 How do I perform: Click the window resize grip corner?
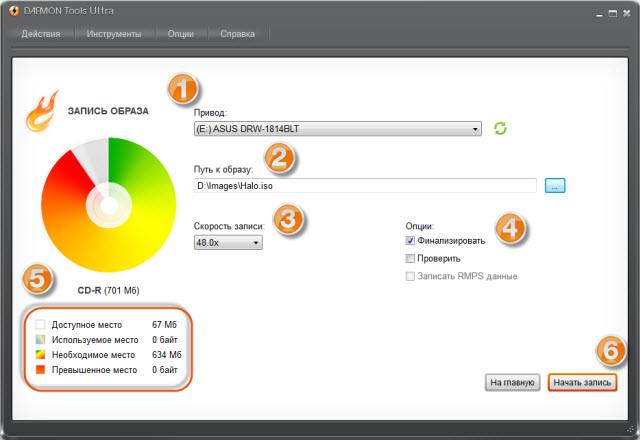click(631, 429)
